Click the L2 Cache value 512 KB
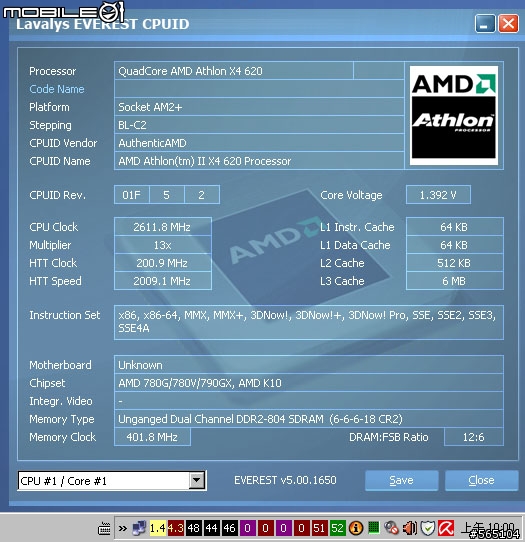525x542 pixels. (x=455, y=263)
